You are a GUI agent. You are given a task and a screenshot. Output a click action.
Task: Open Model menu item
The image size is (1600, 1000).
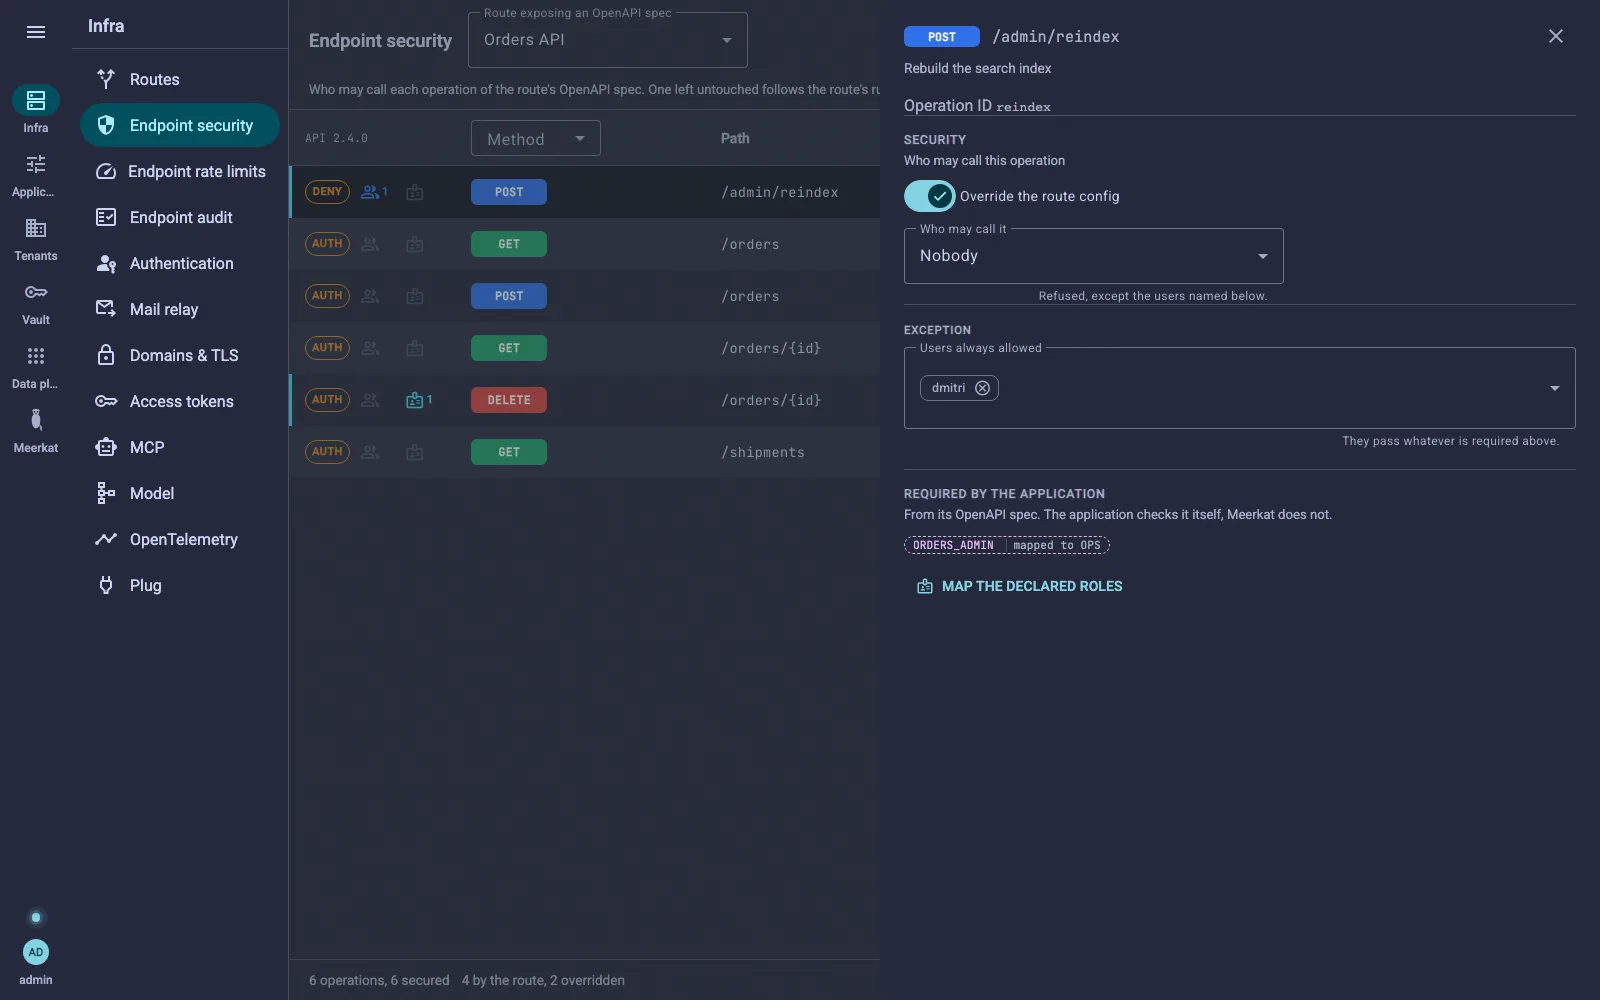click(x=180, y=493)
